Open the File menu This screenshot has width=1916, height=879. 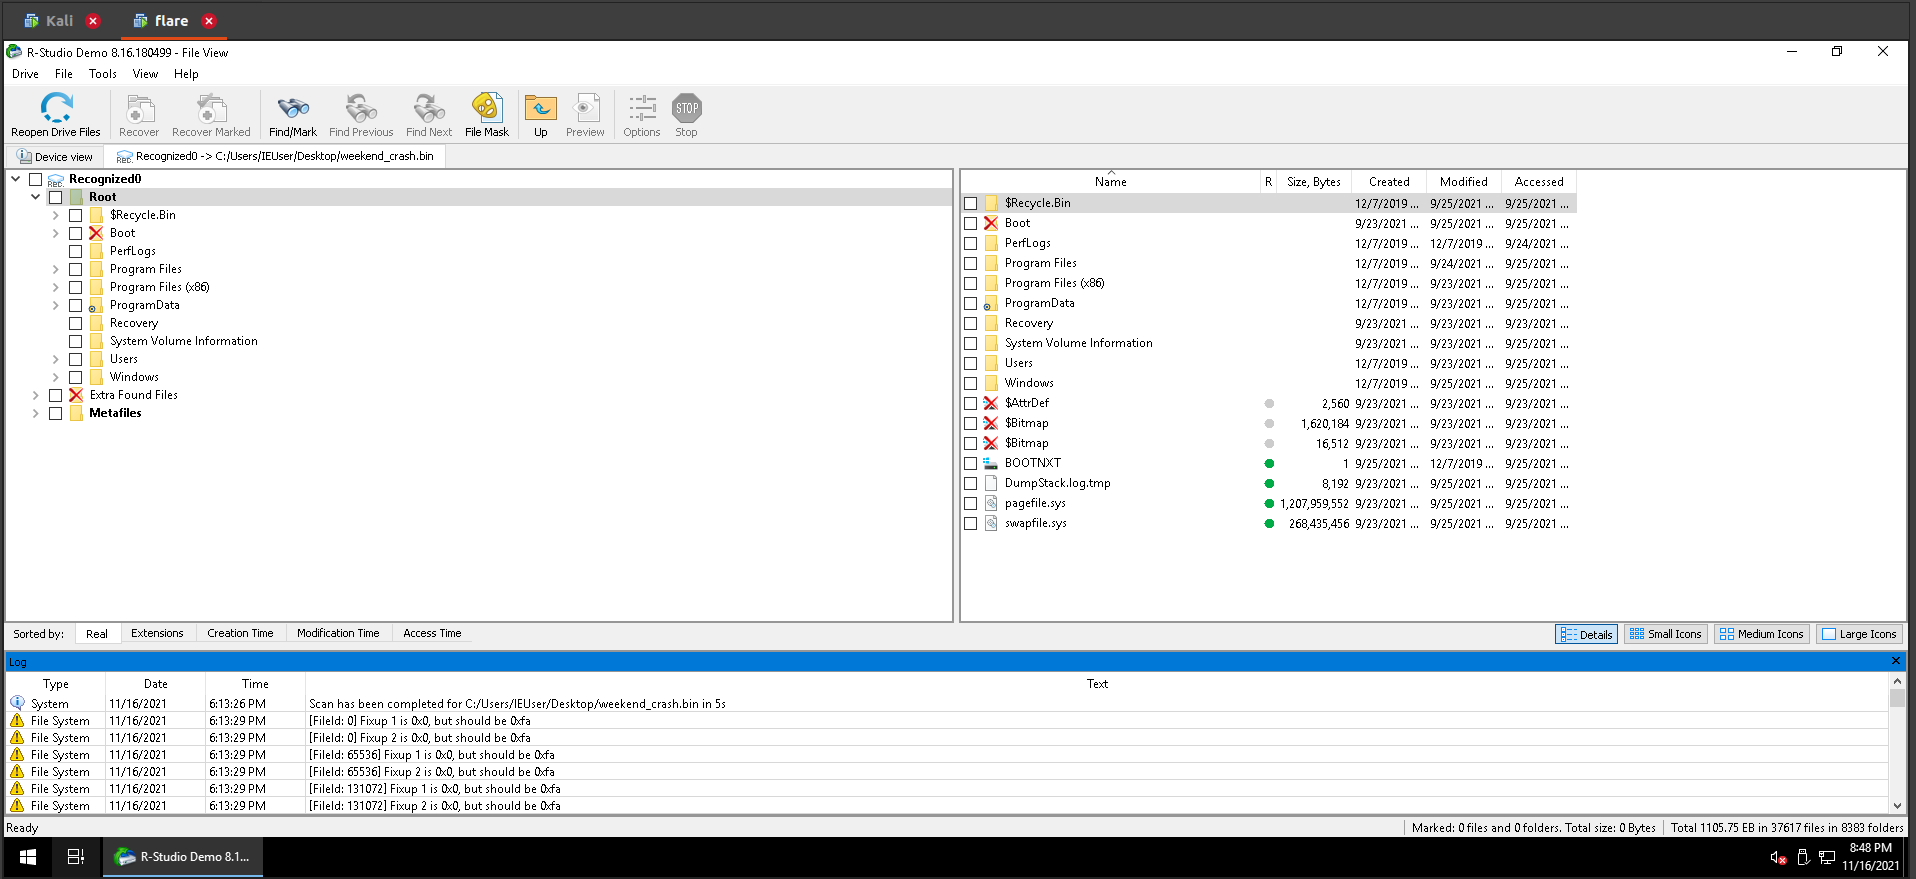coord(64,74)
